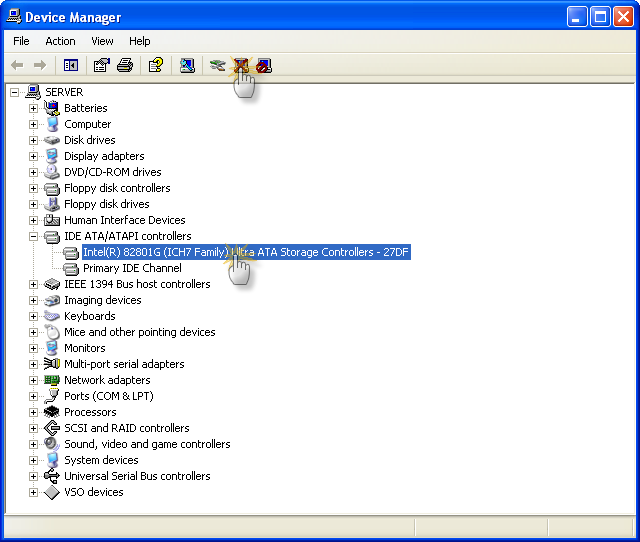Open Properties from the toolbar icon

(102, 65)
